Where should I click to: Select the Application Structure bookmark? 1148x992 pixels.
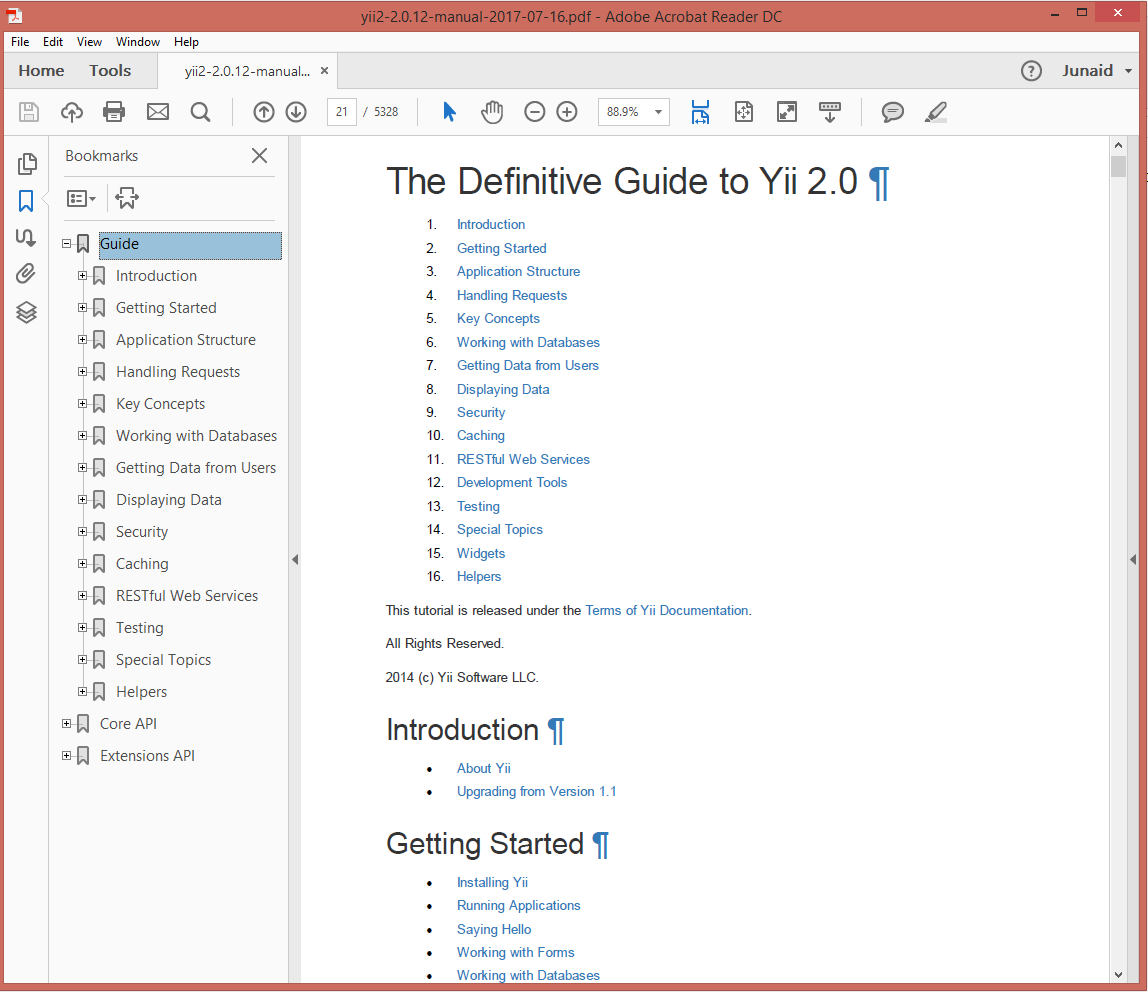click(186, 340)
